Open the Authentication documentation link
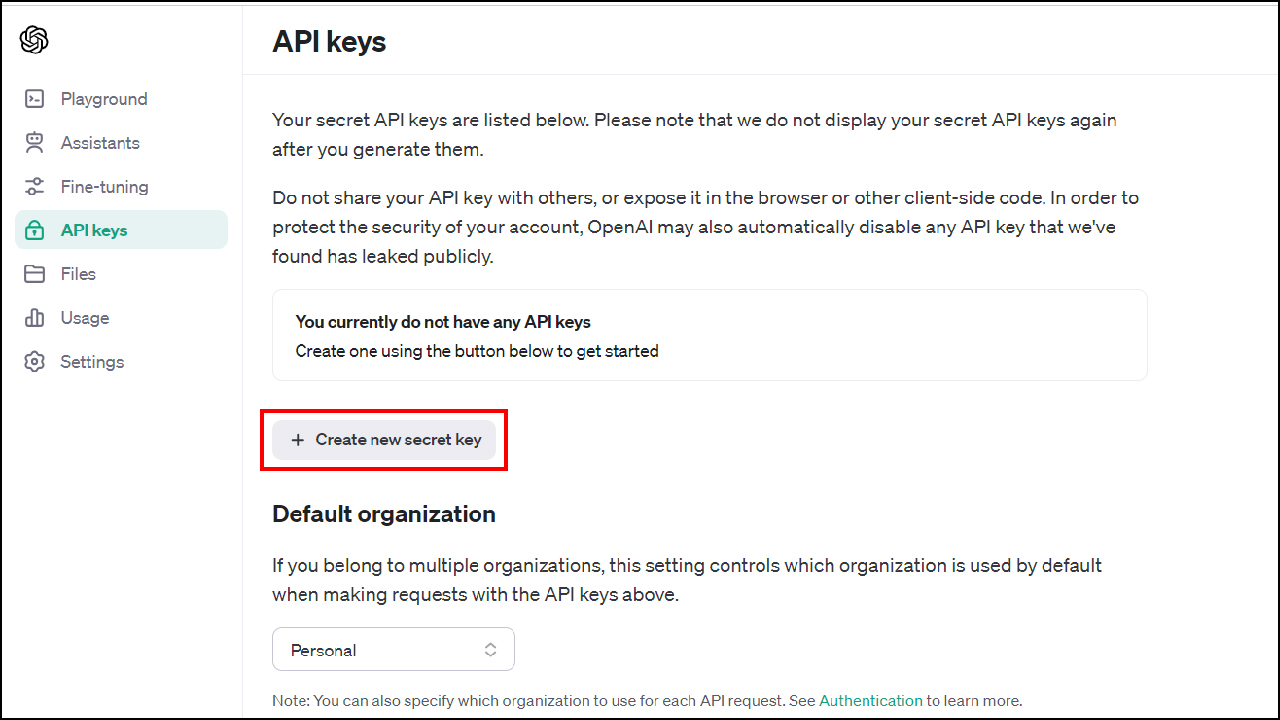 coord(870,701)
